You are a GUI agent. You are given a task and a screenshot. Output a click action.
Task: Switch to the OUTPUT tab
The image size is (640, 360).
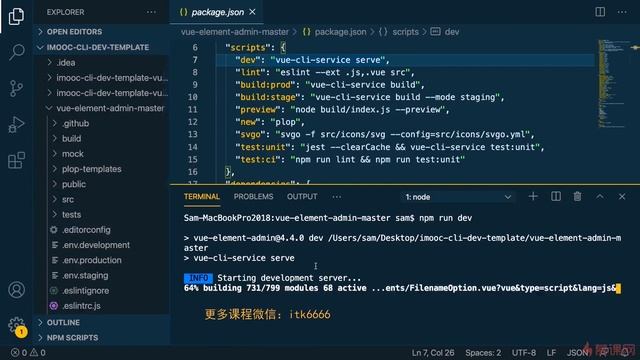click(x=302, y=197)
